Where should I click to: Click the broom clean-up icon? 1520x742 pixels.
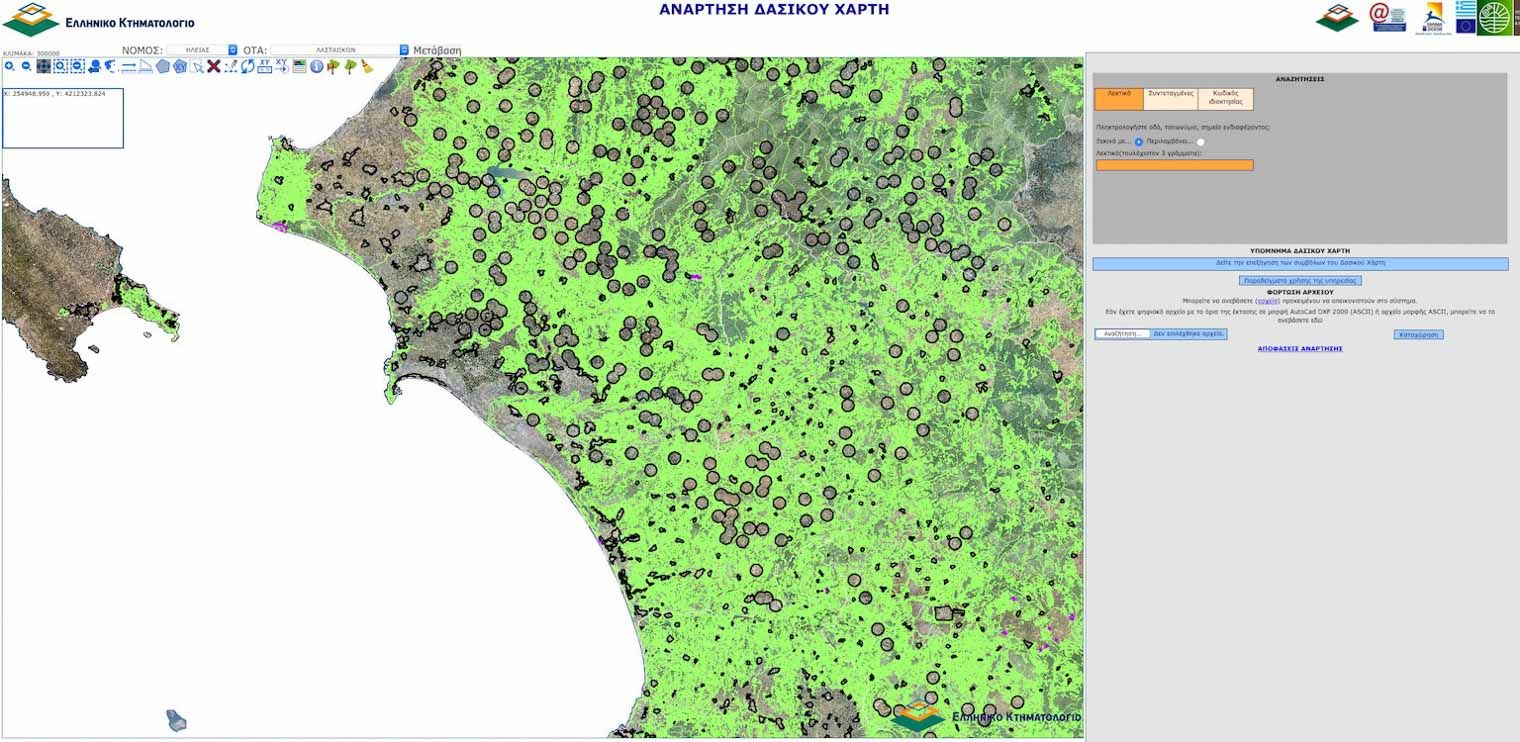pos(367,67)
